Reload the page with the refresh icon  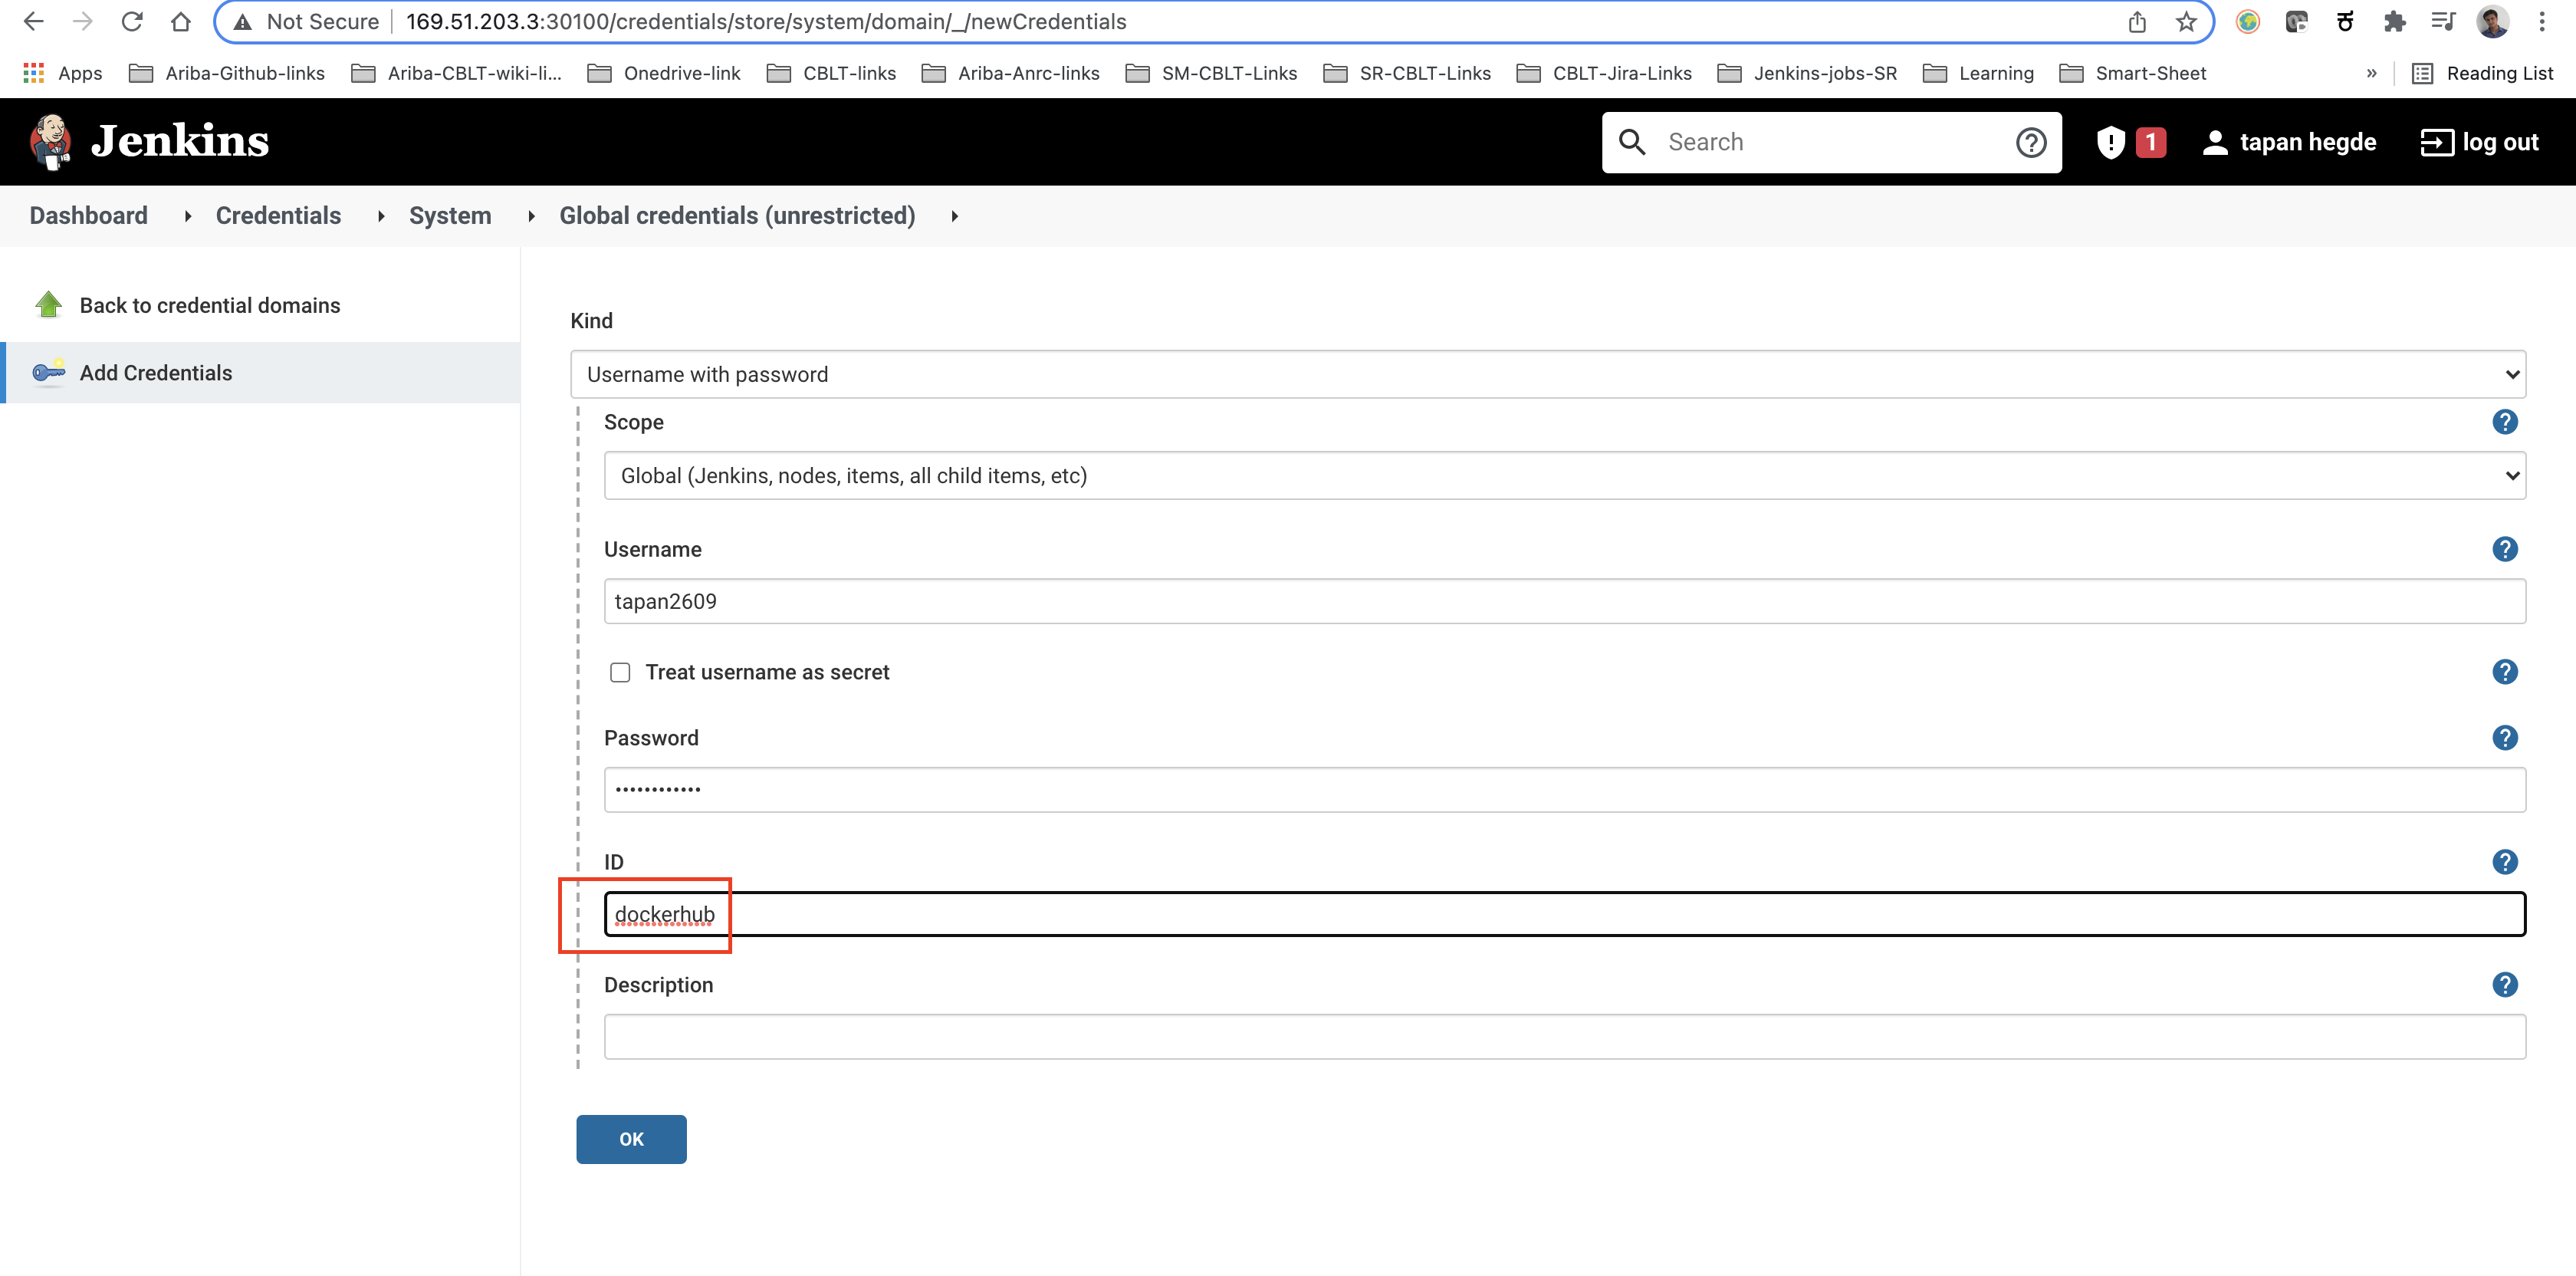(131, 21)
